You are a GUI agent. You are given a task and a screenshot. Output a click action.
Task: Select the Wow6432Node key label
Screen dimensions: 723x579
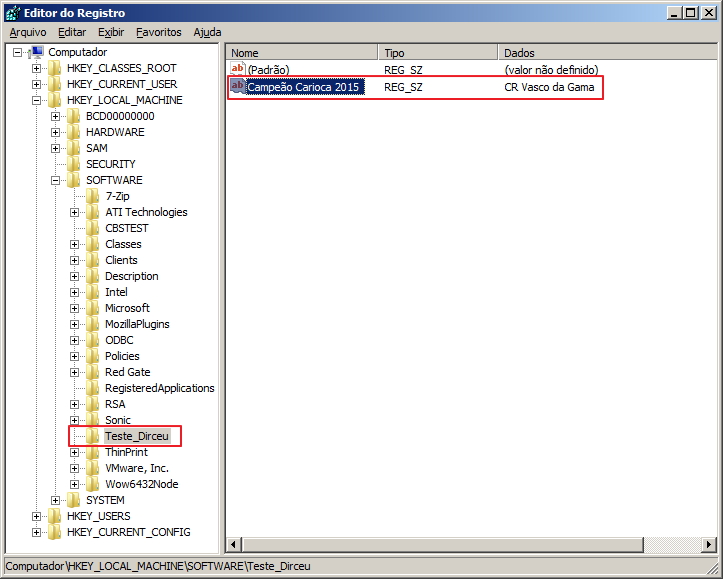click(x=142, y=484)
